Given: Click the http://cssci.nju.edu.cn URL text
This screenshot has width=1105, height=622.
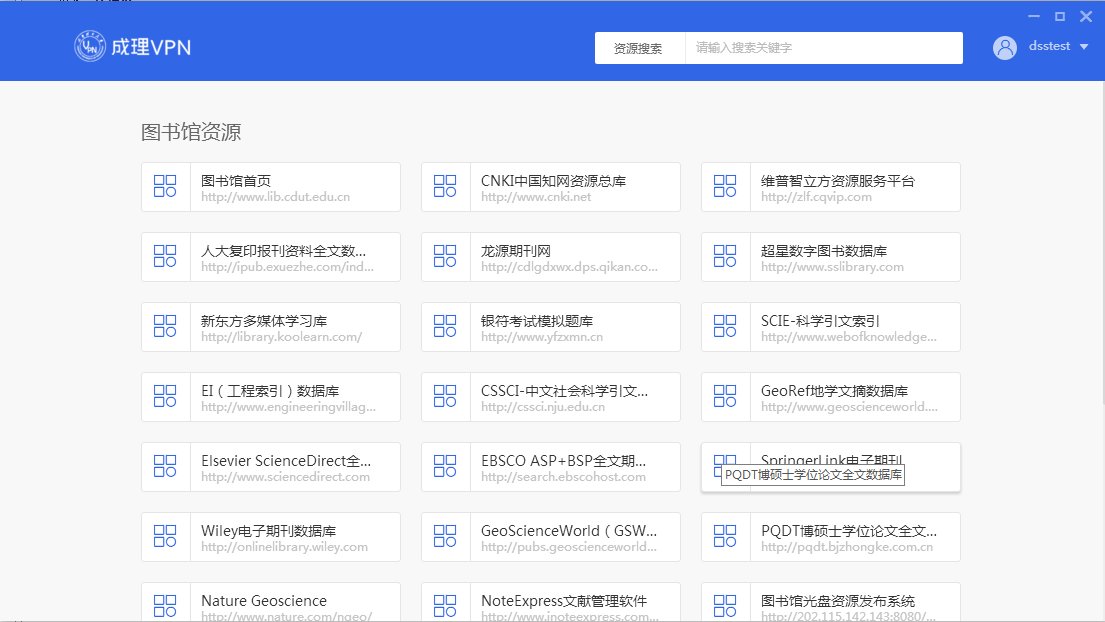Looking at the screenshot, I should tap(543, 406).
